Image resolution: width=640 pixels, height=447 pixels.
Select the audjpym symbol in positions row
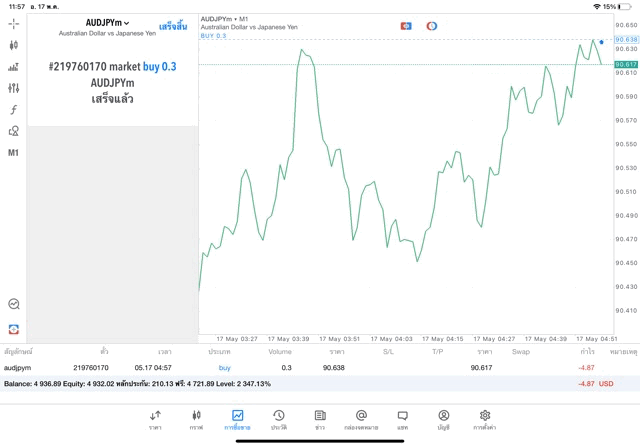tap(18, 368)
